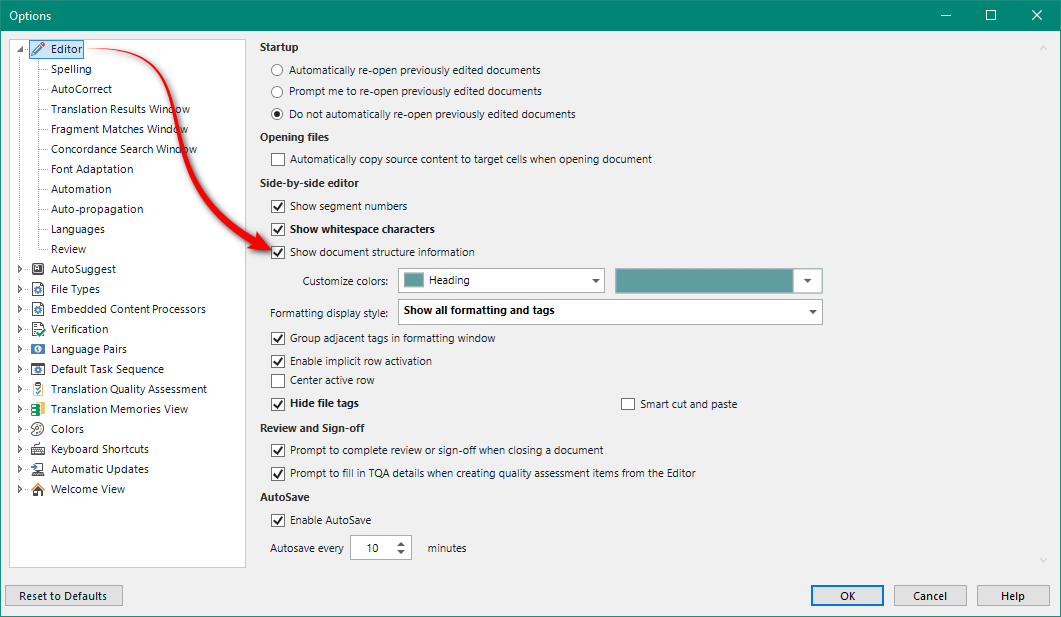Click the Language Pairs icon

coord(38,349)
